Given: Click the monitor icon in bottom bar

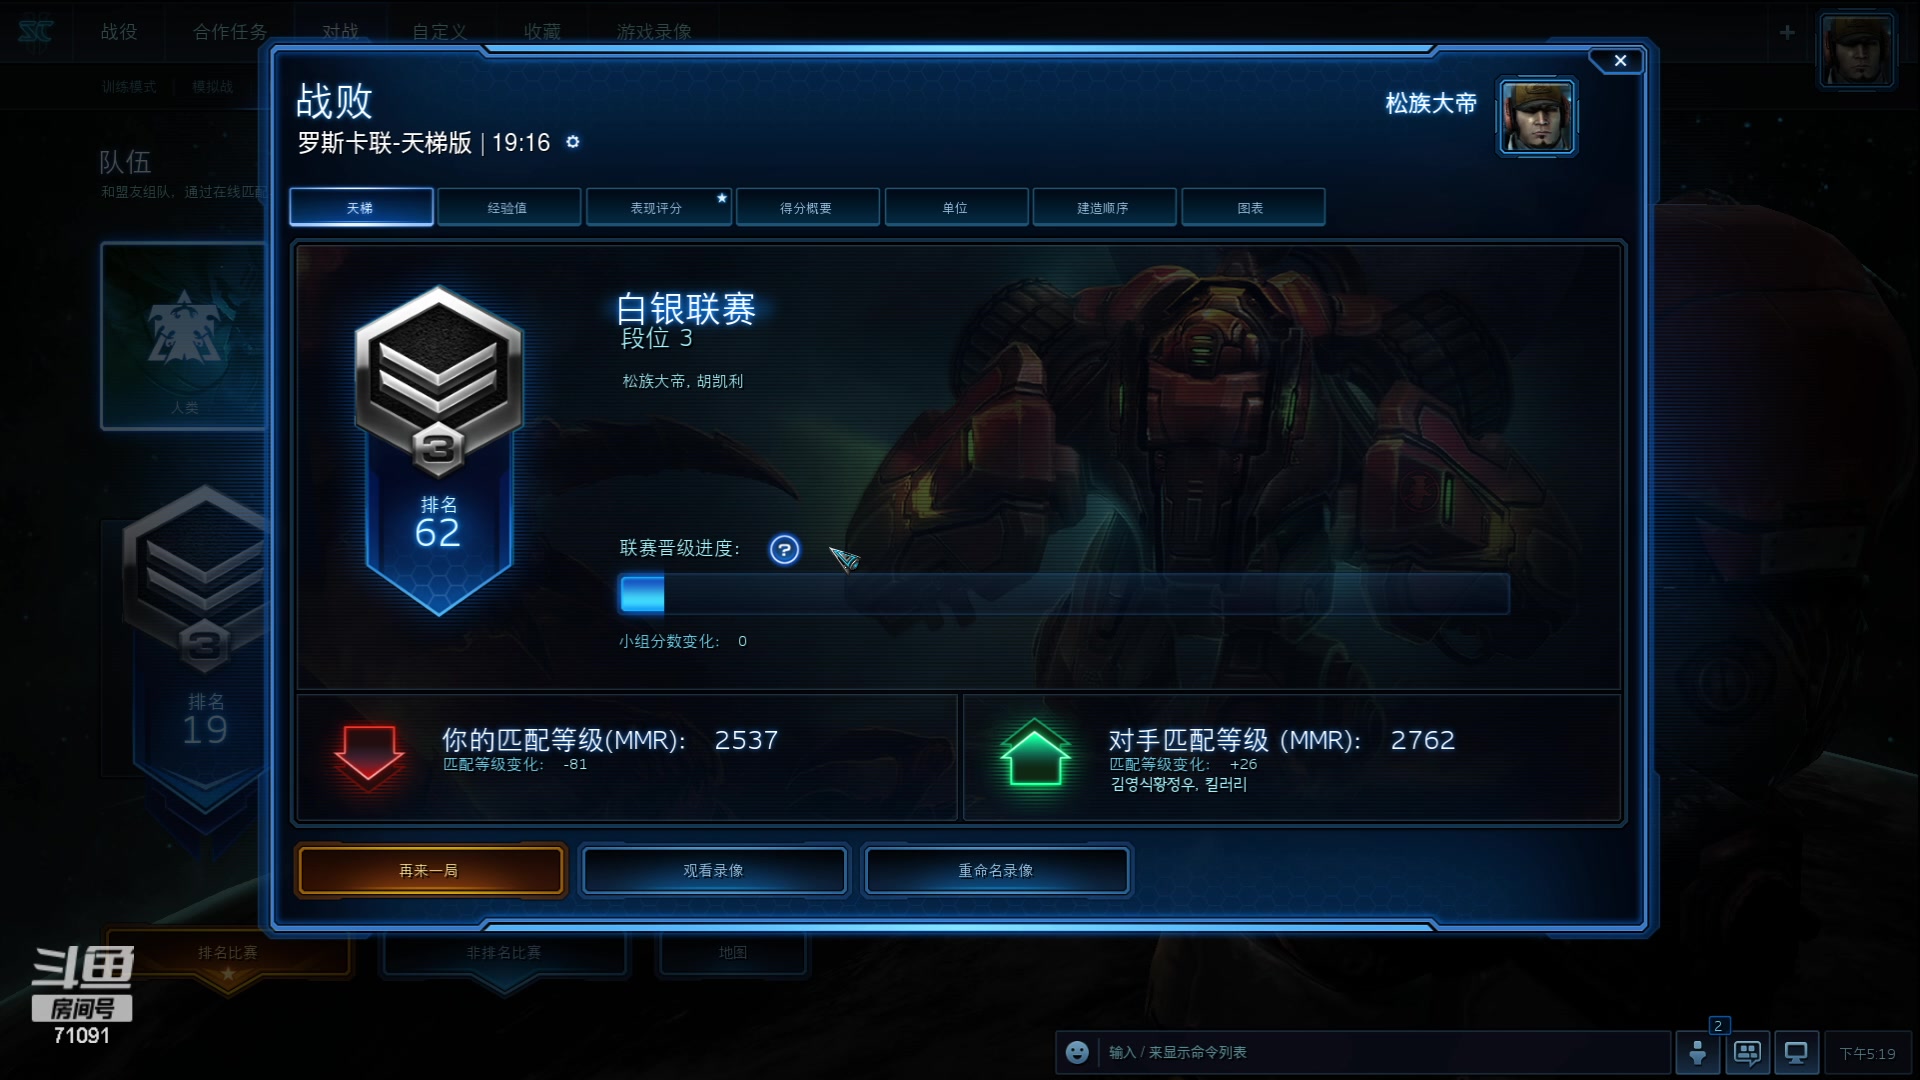Looking at the screenshot, I should tap(1796, 1052).
